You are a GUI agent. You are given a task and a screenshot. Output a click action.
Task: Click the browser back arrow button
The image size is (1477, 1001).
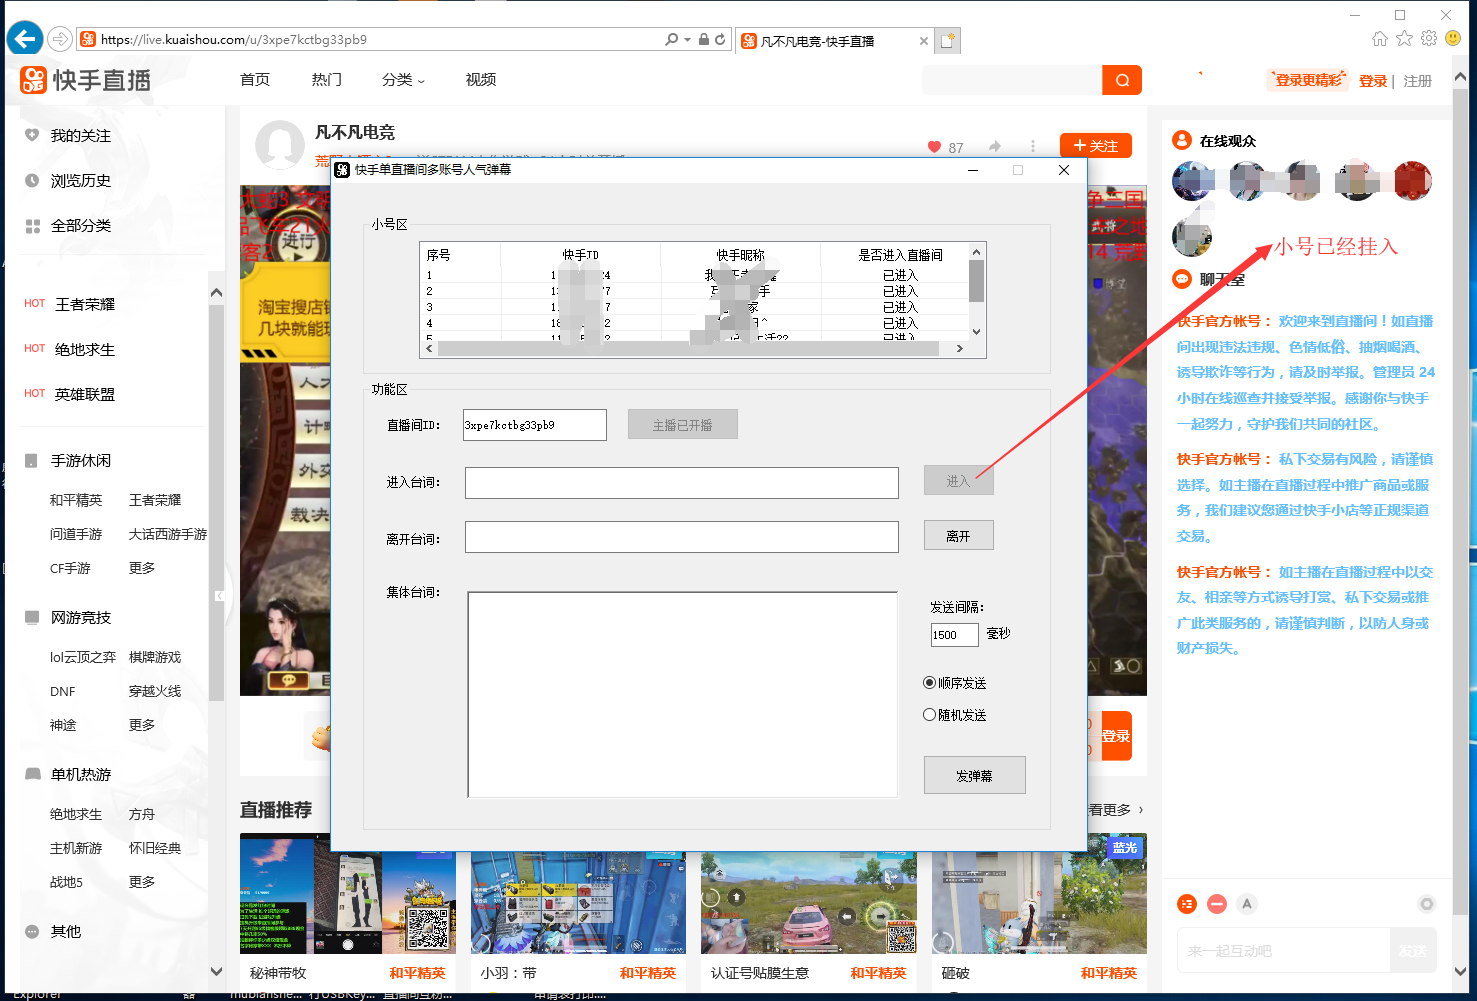[25, 39]
